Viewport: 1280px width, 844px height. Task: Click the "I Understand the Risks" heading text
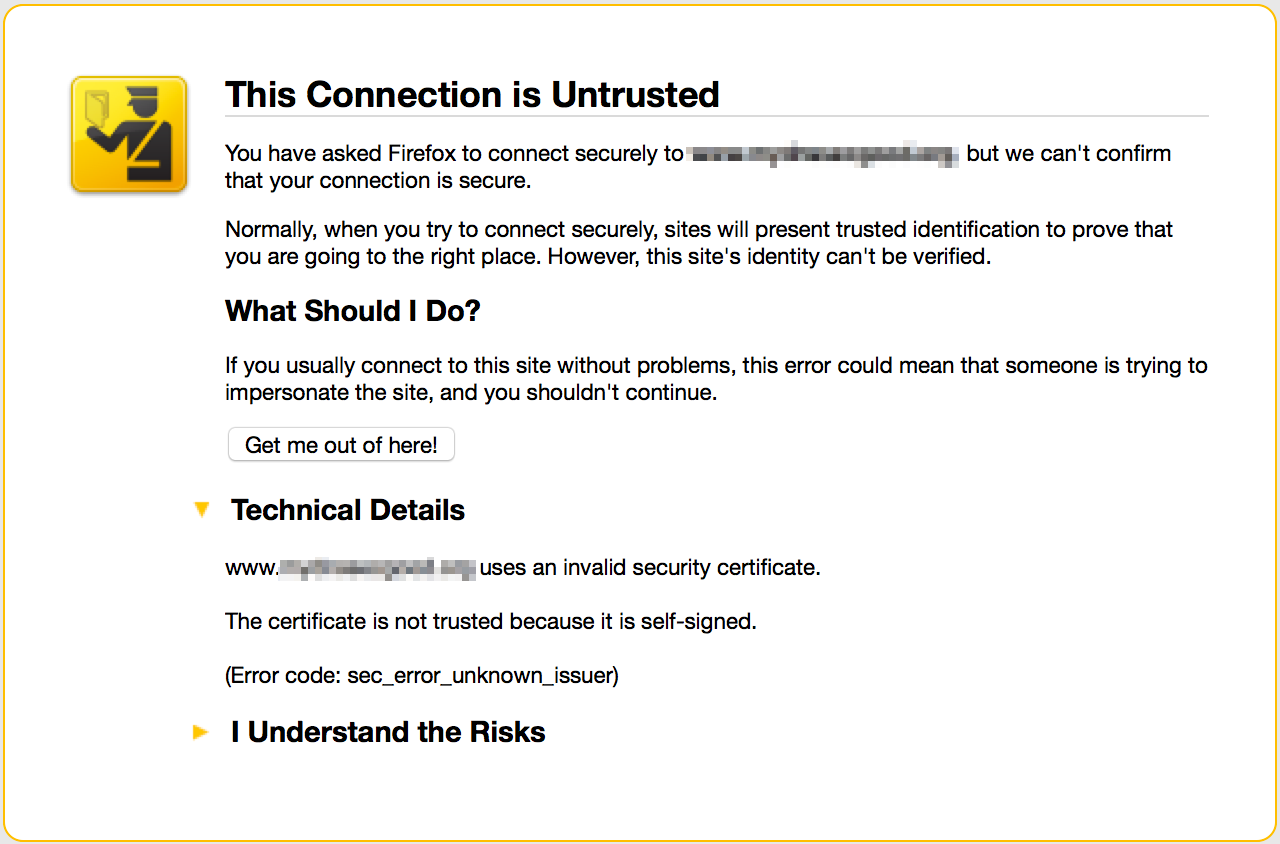click(388, 732)
